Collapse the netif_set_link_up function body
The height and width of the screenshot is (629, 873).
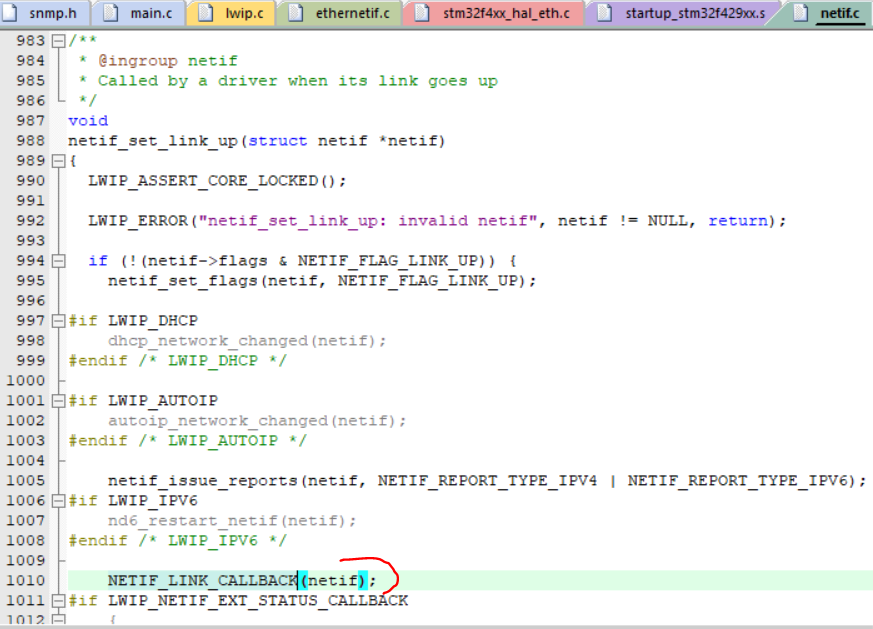pyautogui.click(x=58, y=160)
